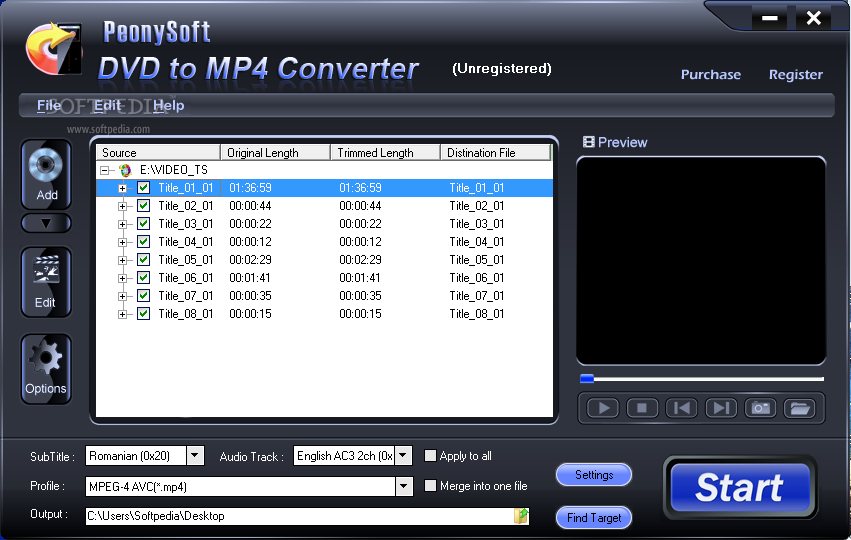Select Title_06_01 trimmed length 00:01:41
This screenshot has width=851, height=540.
(360, 278)
